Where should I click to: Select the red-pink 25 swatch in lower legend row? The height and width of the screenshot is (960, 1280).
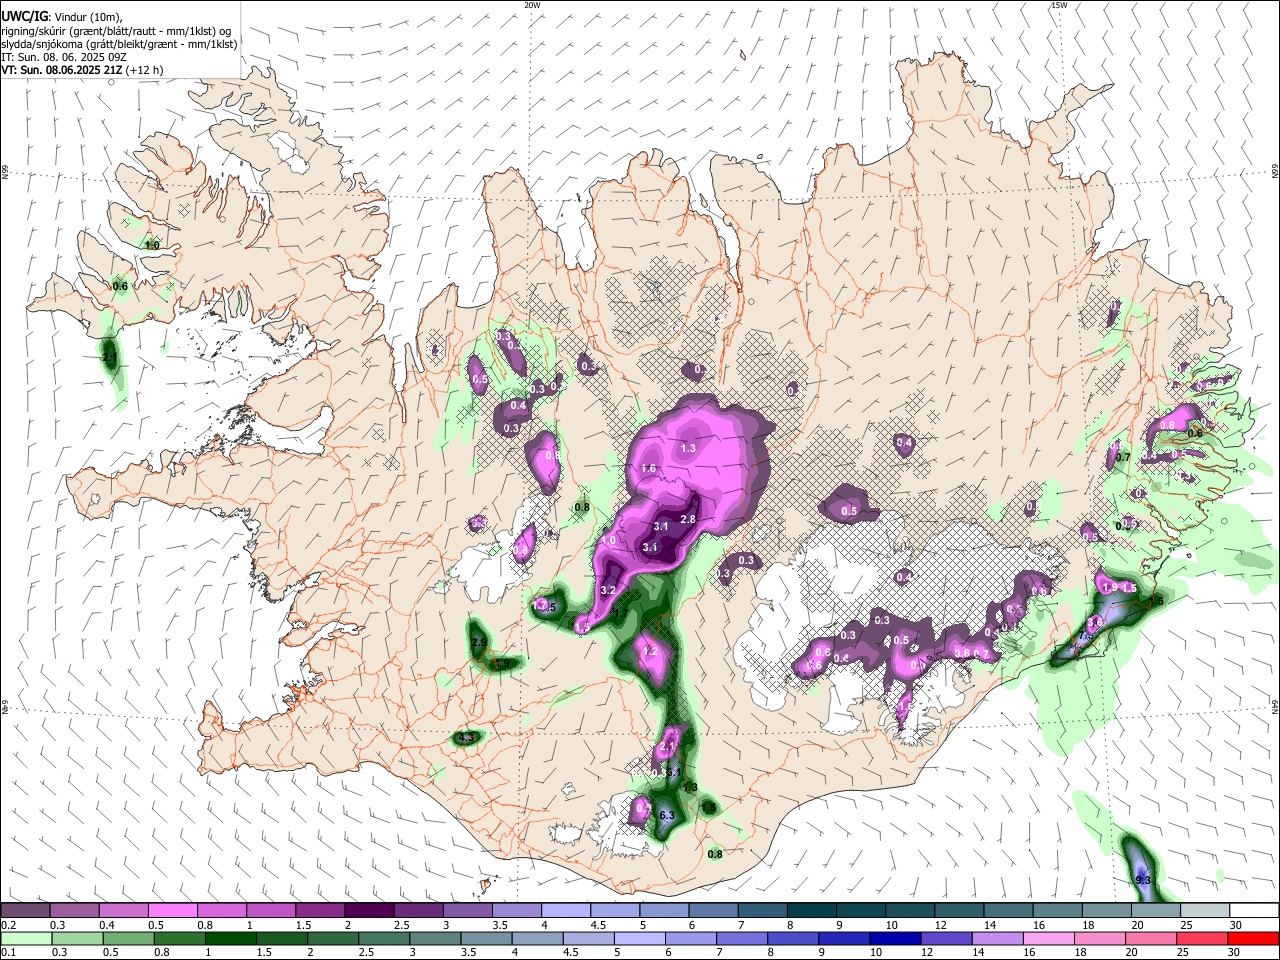point(1201,938)
